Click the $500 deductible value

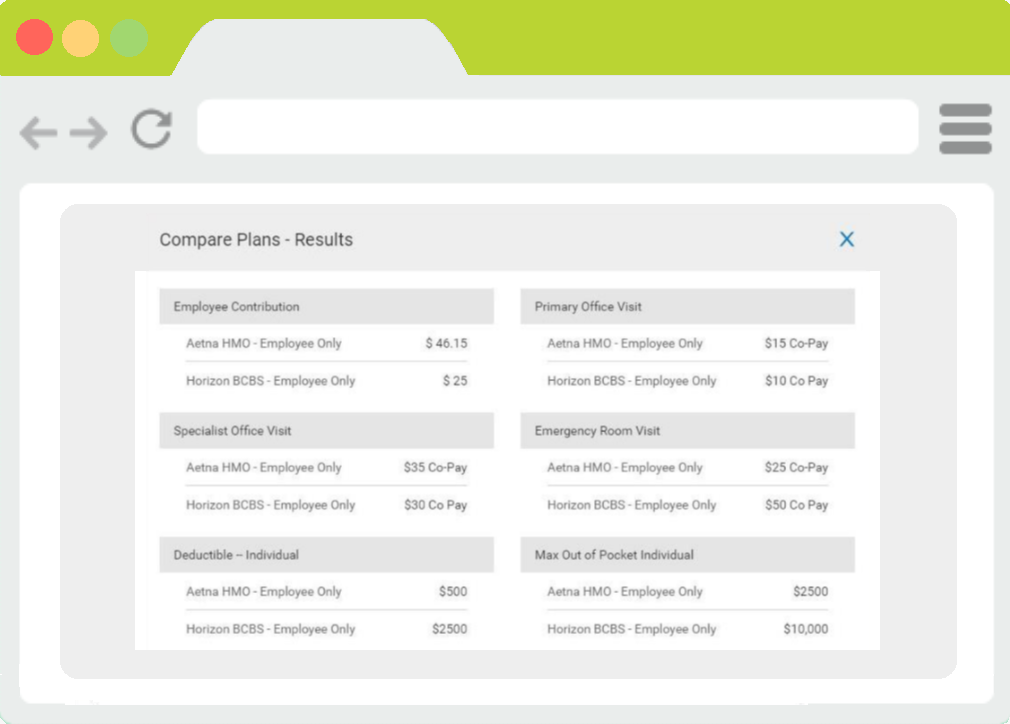point(453,591)
